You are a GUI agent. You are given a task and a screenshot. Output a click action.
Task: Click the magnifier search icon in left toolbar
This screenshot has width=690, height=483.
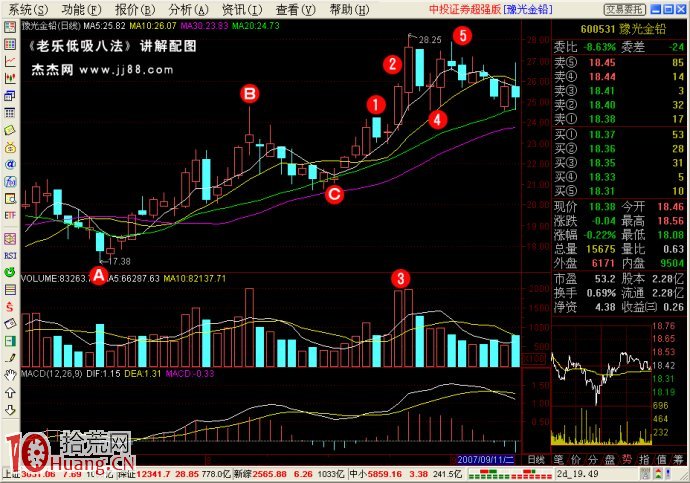point(10,198)
